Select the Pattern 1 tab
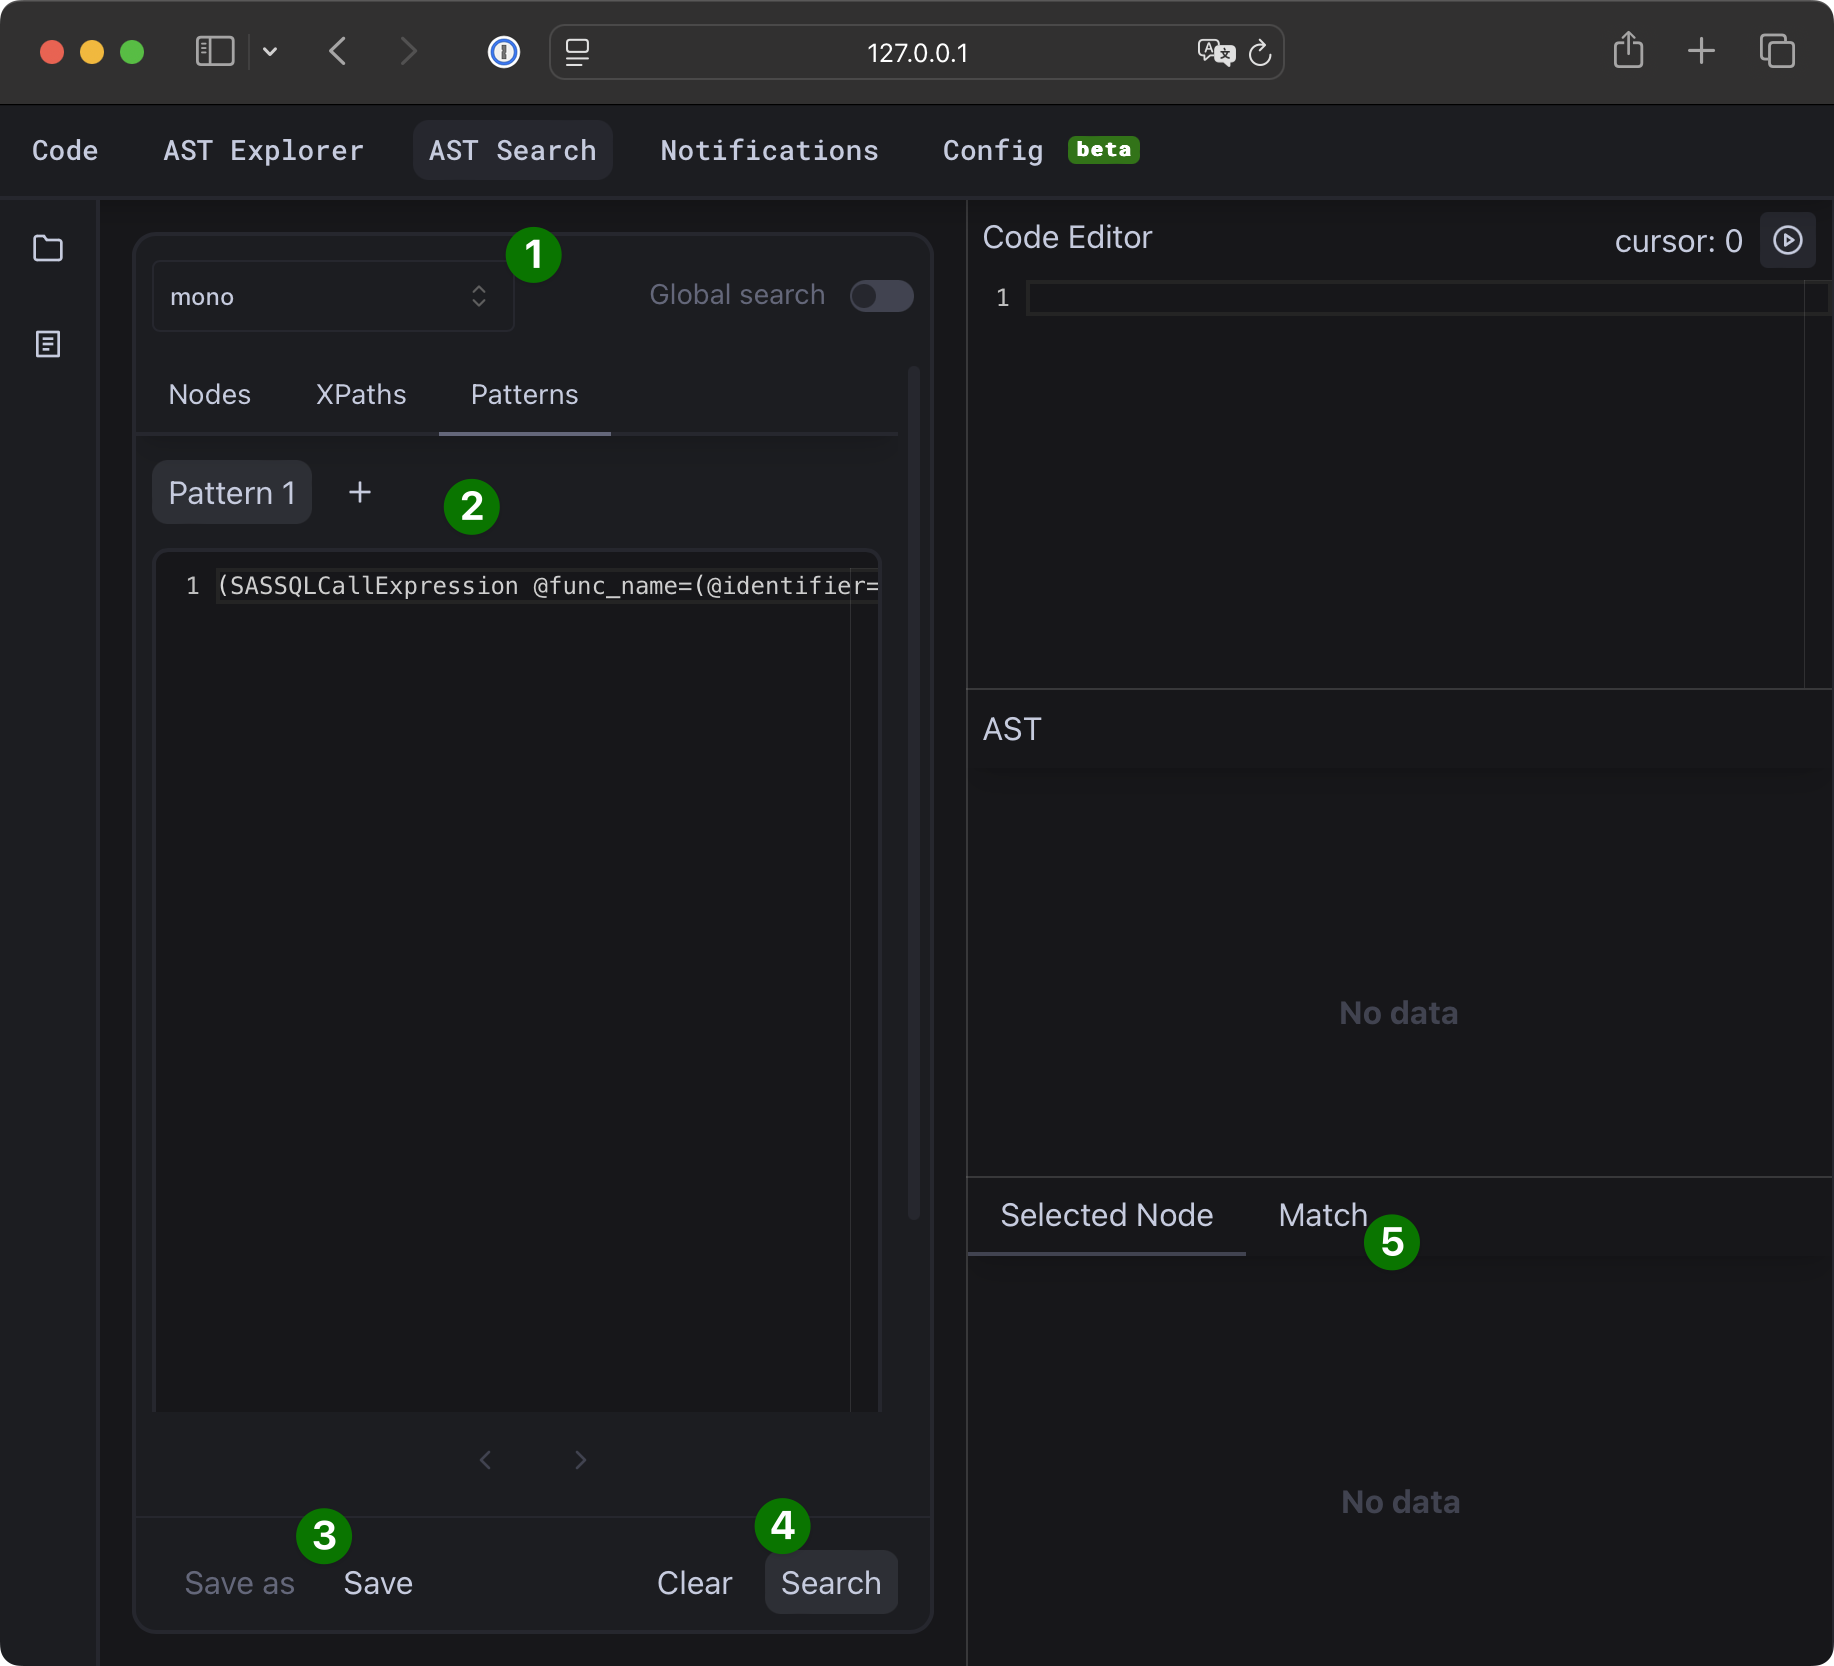 pos(232,492)
